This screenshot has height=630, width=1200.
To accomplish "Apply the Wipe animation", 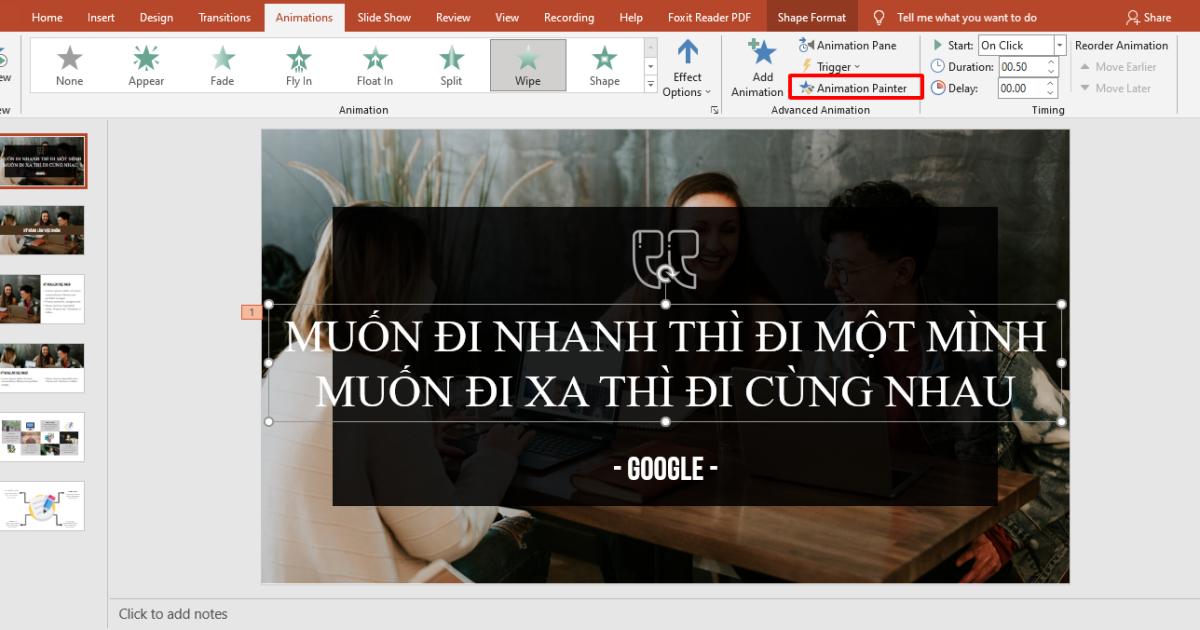I will 528,64.
